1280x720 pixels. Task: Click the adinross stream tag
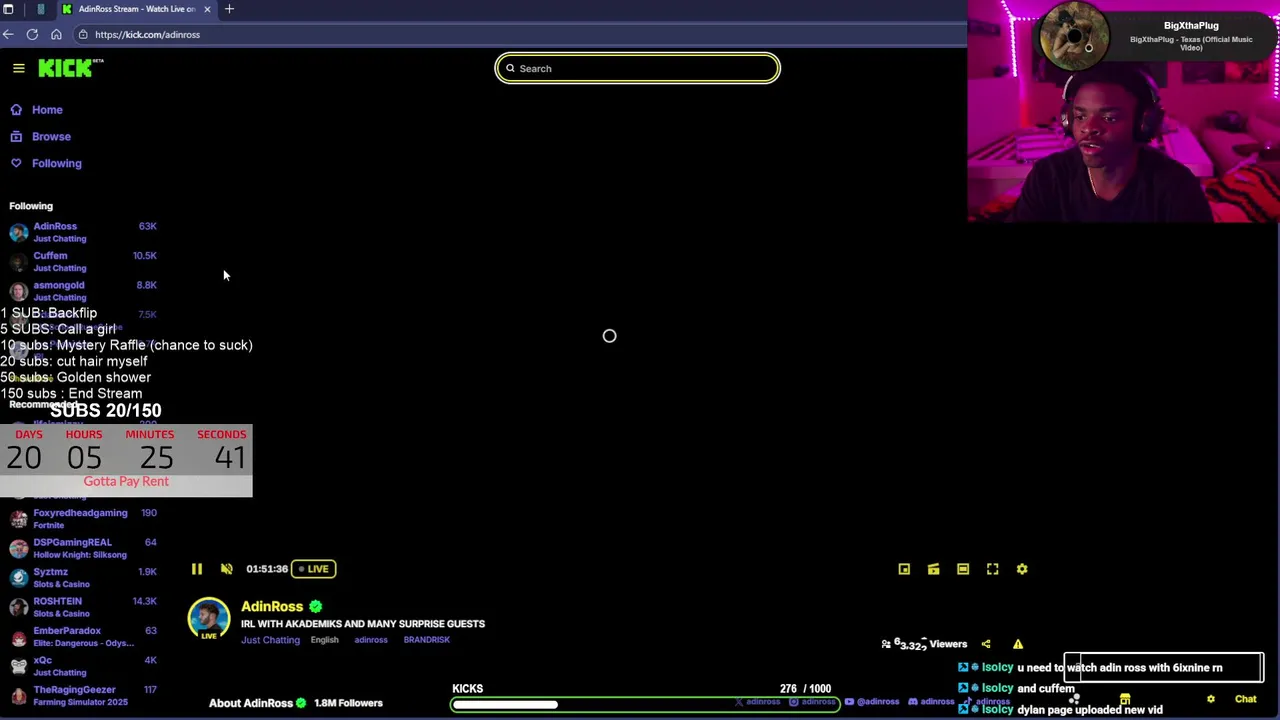tap(371, 640)
